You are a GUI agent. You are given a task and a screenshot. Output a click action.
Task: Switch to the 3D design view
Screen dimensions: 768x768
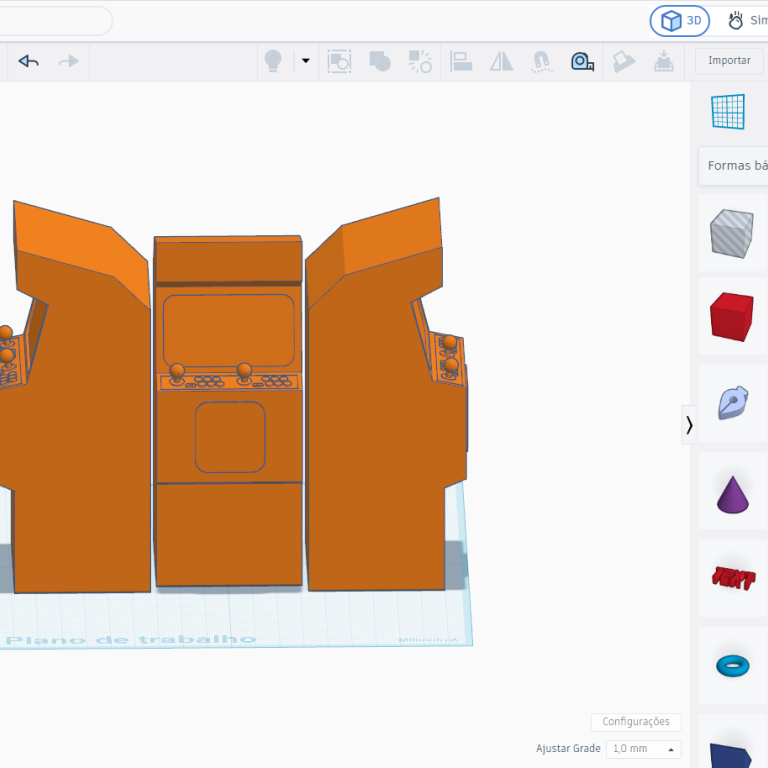[x=680, y=21]
